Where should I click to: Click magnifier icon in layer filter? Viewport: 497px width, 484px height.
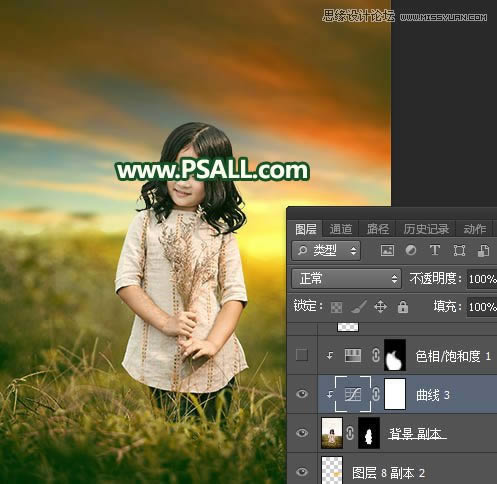302,250
